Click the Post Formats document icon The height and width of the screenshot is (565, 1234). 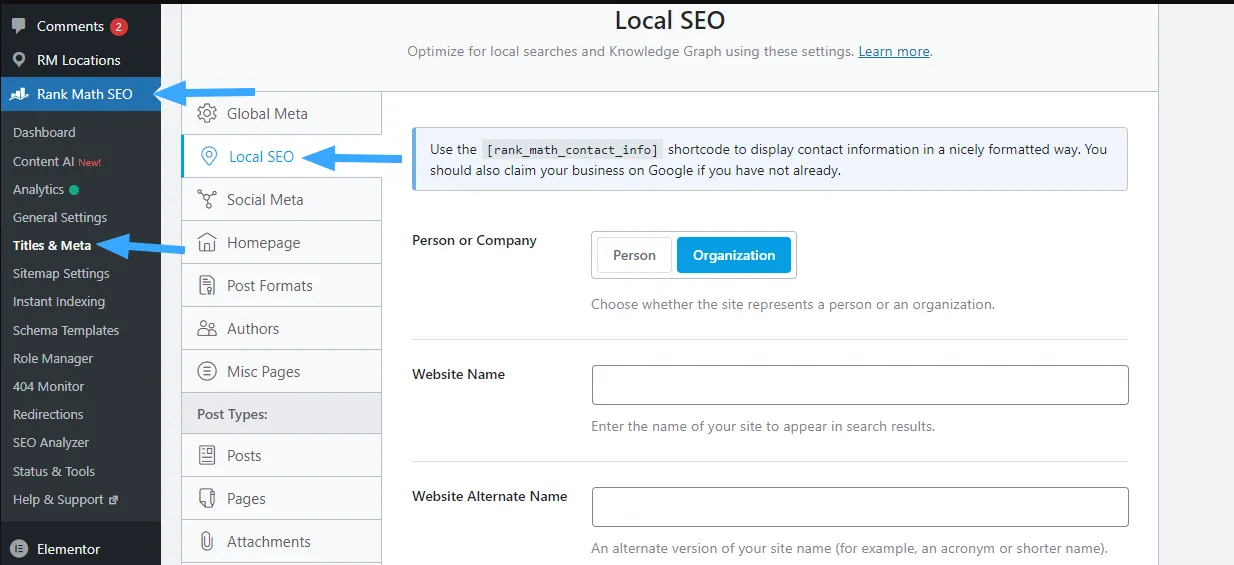click(x=207, y=285)
